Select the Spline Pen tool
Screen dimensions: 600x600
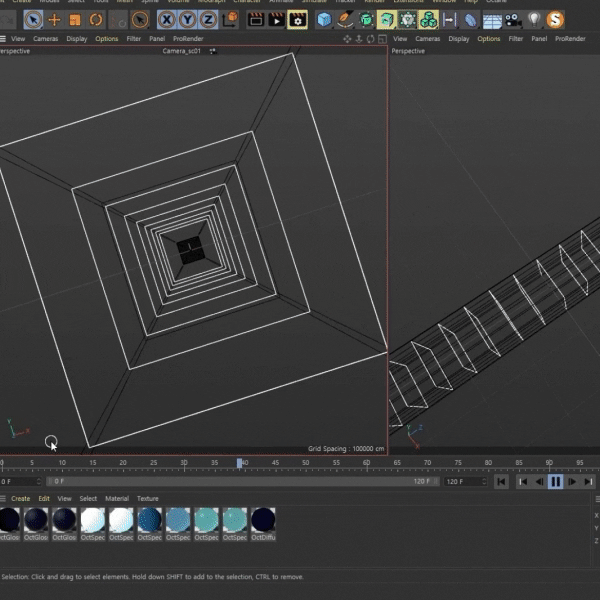(x=345, y=20)
